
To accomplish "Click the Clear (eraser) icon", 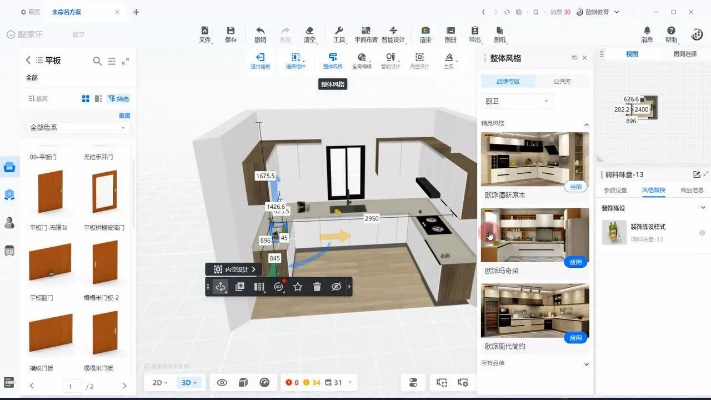I will [x=310, y=34].
